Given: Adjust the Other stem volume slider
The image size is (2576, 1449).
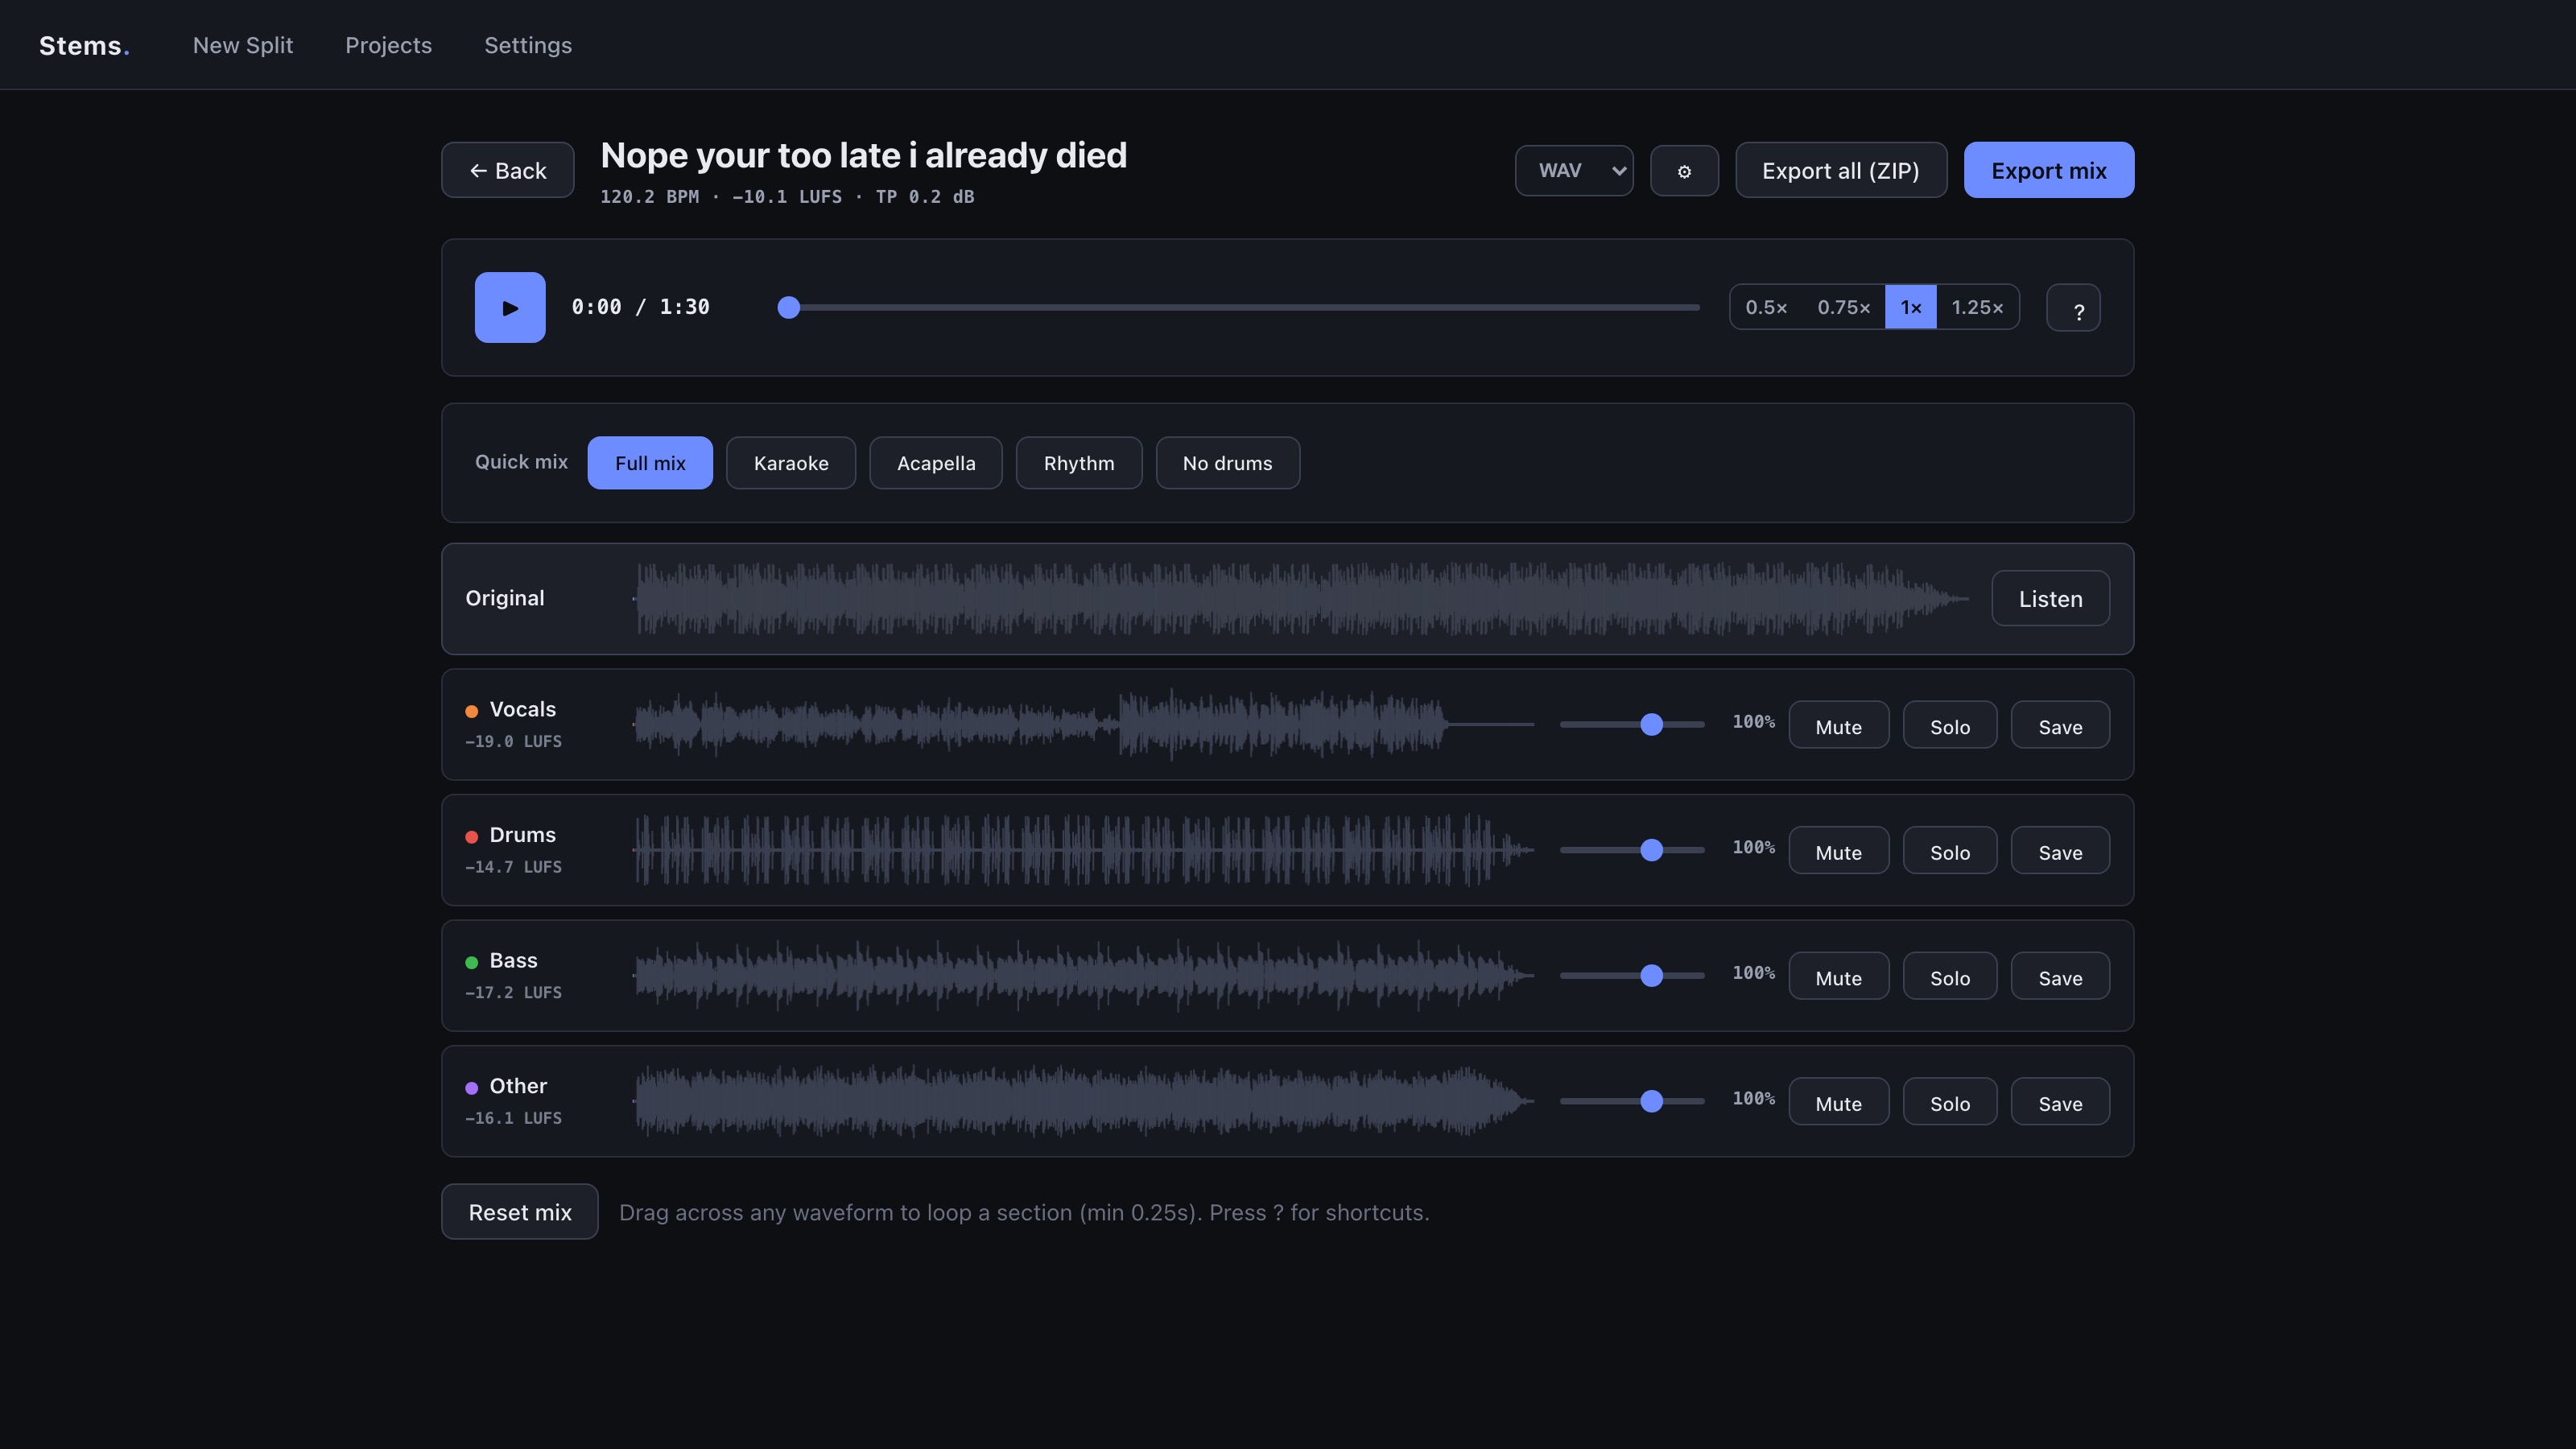Looking at the screenshot, I should [x=1632, y=1101].
